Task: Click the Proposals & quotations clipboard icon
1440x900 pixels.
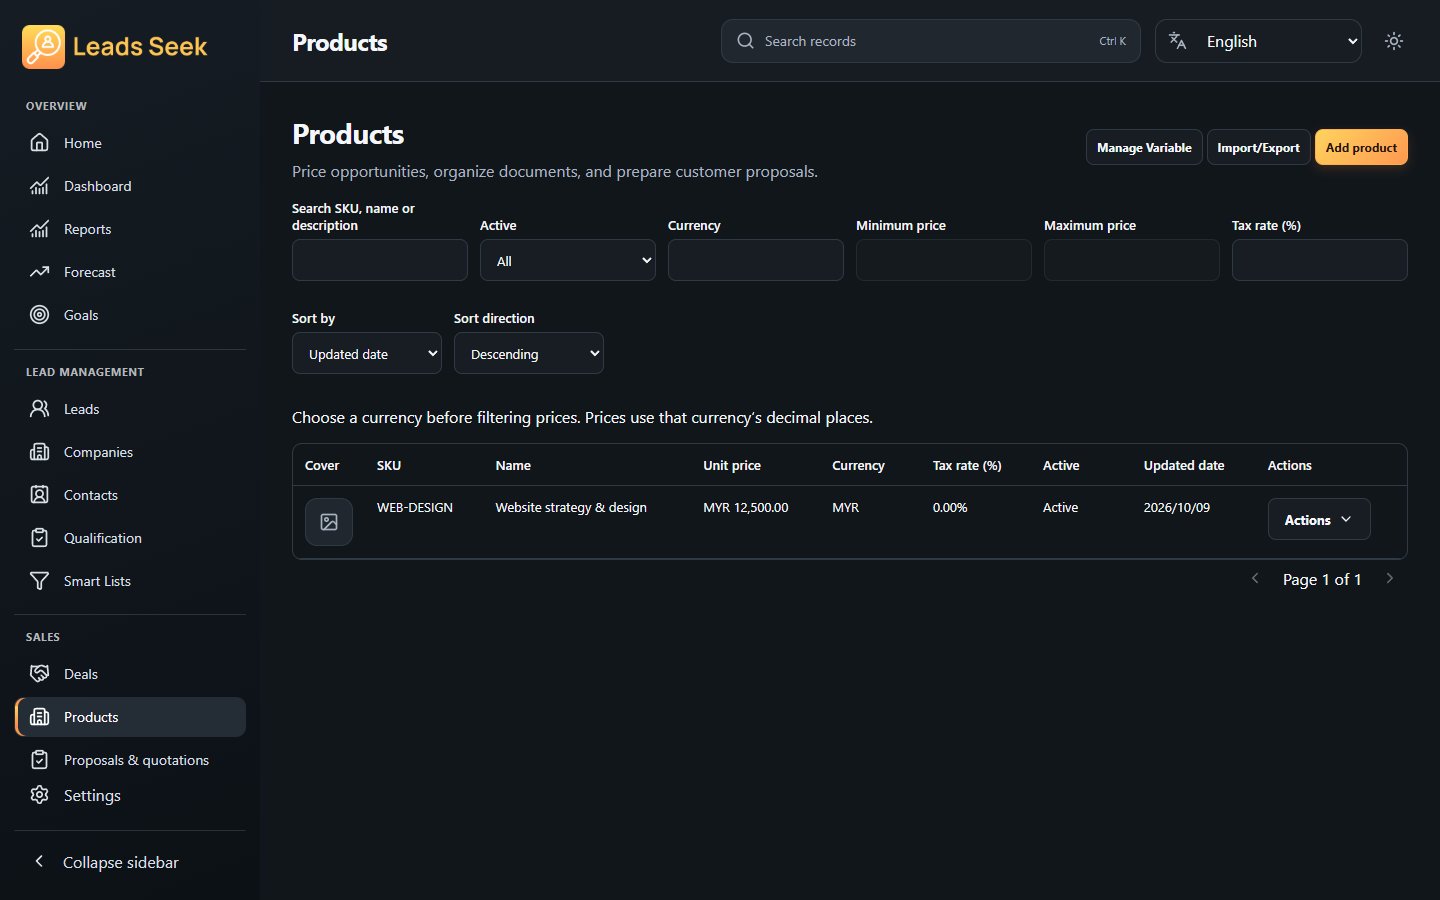Action: point(40,760)
